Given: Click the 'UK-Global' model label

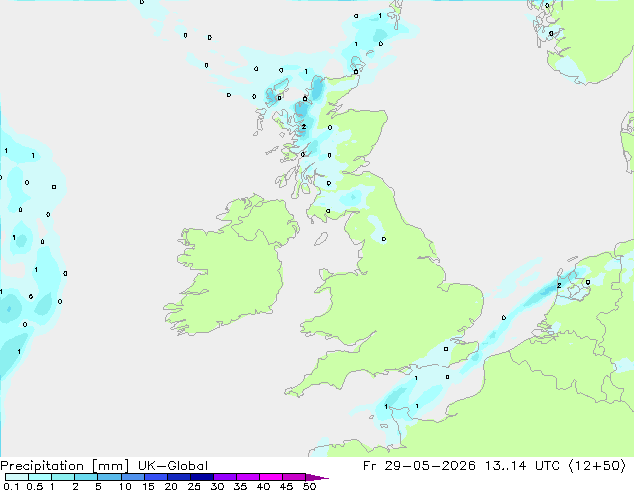Looking at the screenshot, I should tap(173, 466).
